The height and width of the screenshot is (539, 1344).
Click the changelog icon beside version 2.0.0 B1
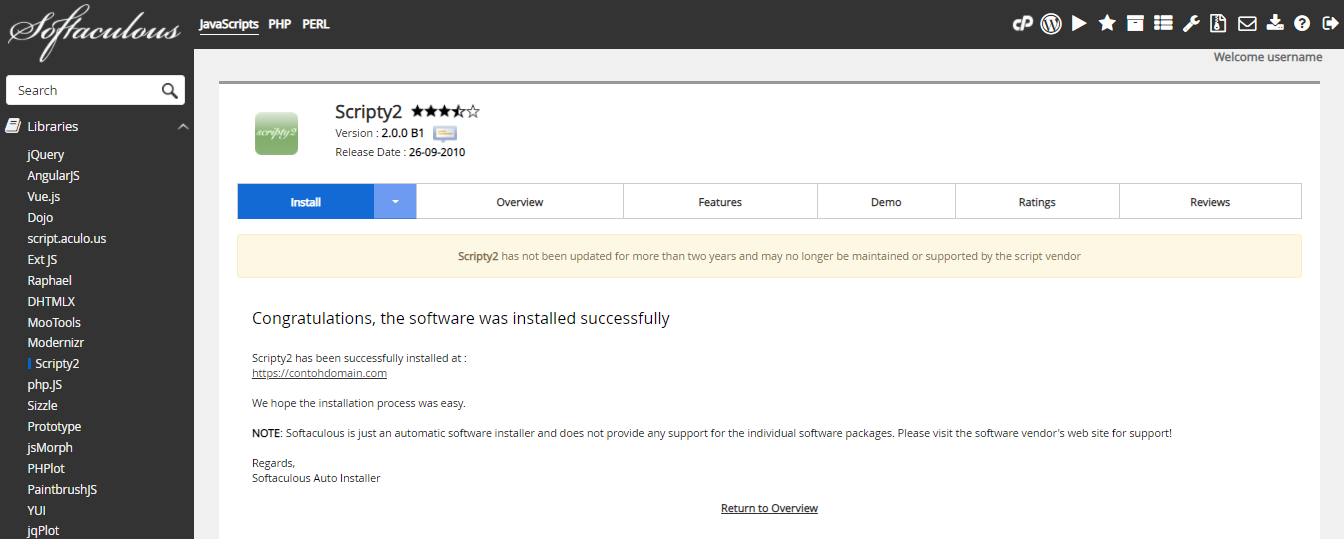tap(445, 133)
